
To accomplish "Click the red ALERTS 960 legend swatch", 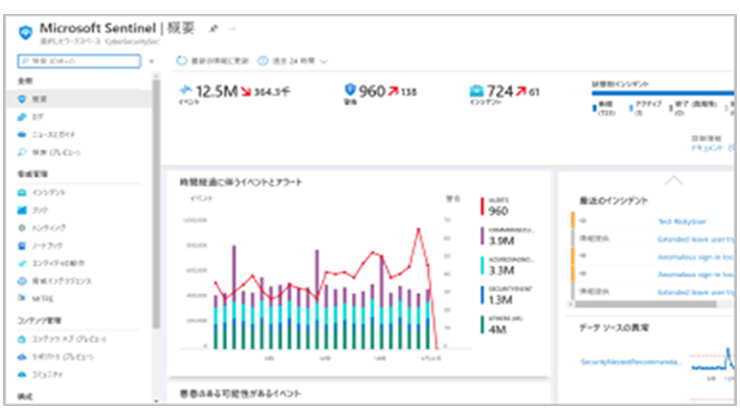I will [x=482, y=207].
